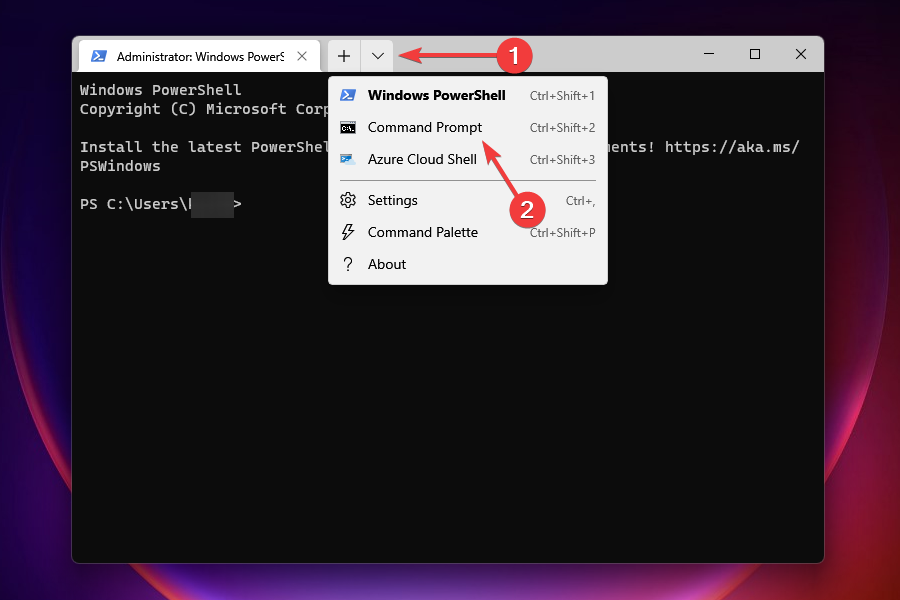The width and height of the screenshot is (900, 600).
Task: Open Settings from the dropdown menu
Action: pyautogui.click(x=468, y=200)
